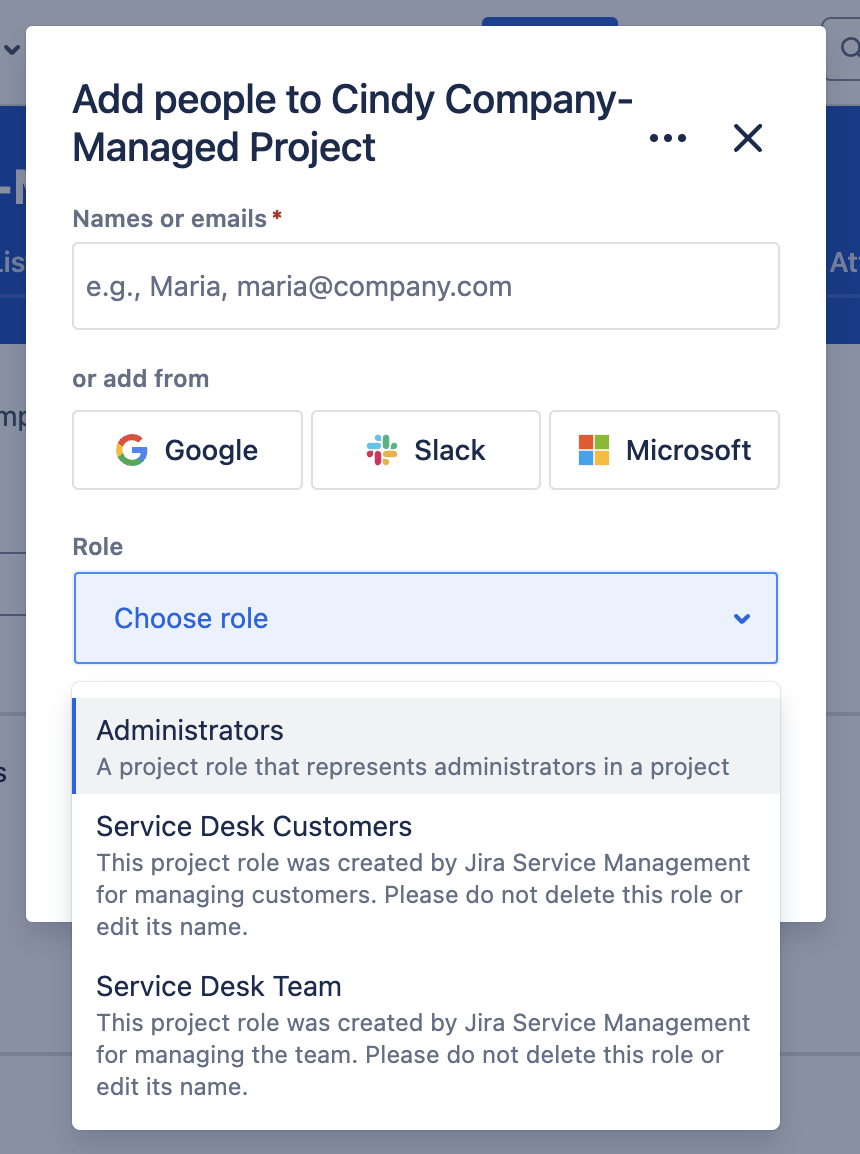Add people from Slack
Image resolution: width=860 pixels, height=1154 pixels.
point(425,450)
